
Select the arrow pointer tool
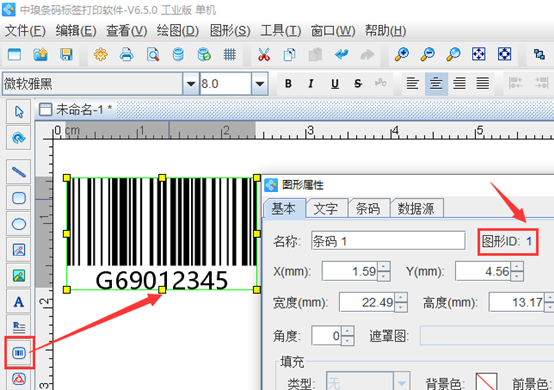pyautogui.click(x=19, y=112)
